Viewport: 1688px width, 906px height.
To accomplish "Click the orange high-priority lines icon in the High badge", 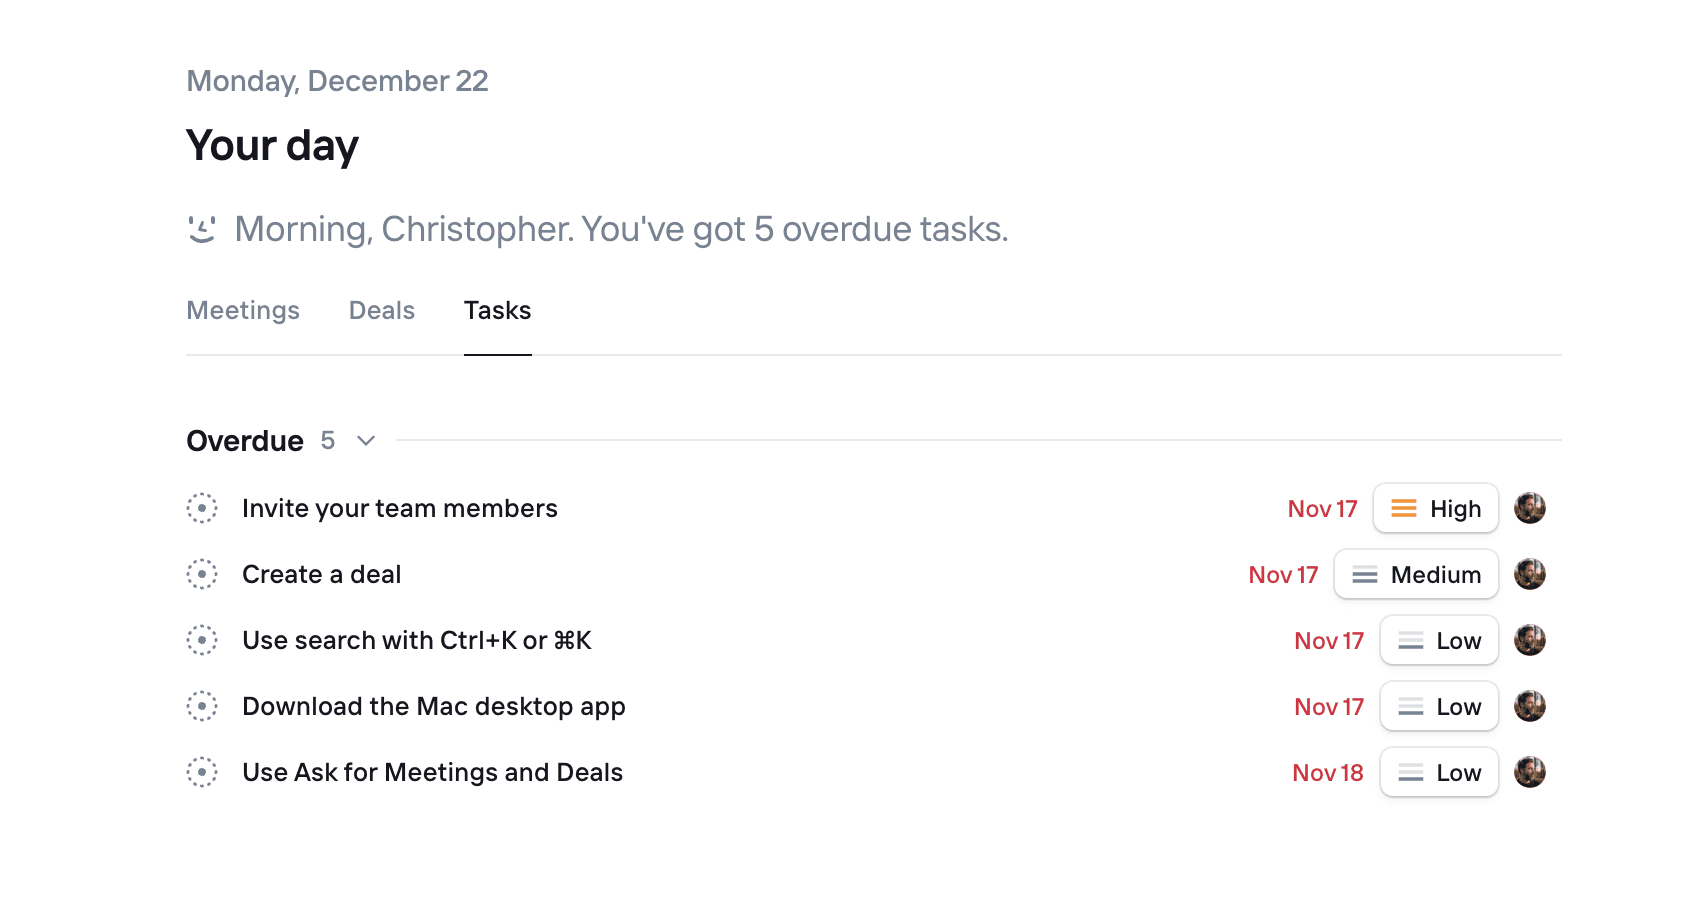I will pos(1404,508).
